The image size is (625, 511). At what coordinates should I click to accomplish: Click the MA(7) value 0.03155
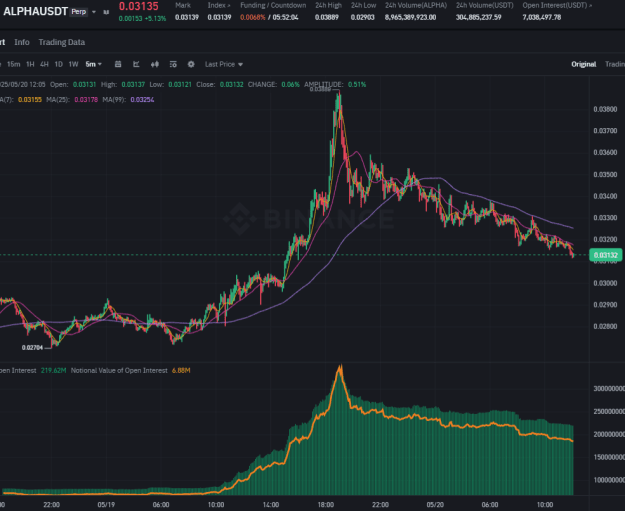pyautogui.click(x=30, y=100)
